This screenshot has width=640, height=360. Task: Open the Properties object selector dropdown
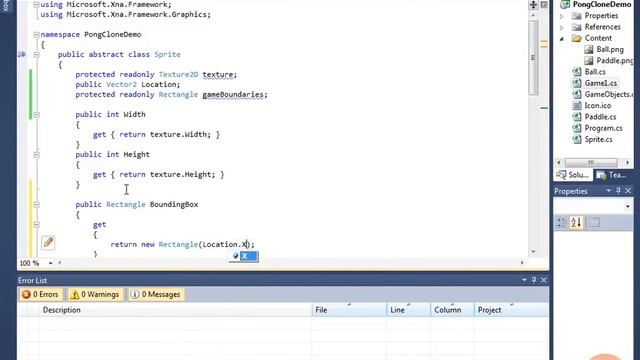pyautogui.click(x=627, y=207)
